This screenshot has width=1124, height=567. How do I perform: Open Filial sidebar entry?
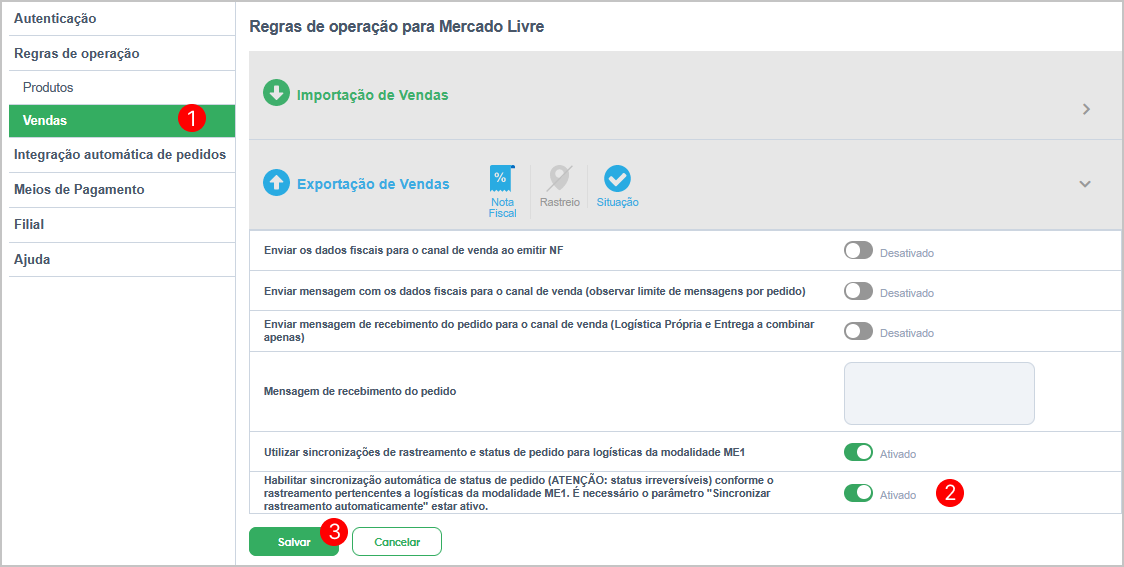[x=122, y=225]
